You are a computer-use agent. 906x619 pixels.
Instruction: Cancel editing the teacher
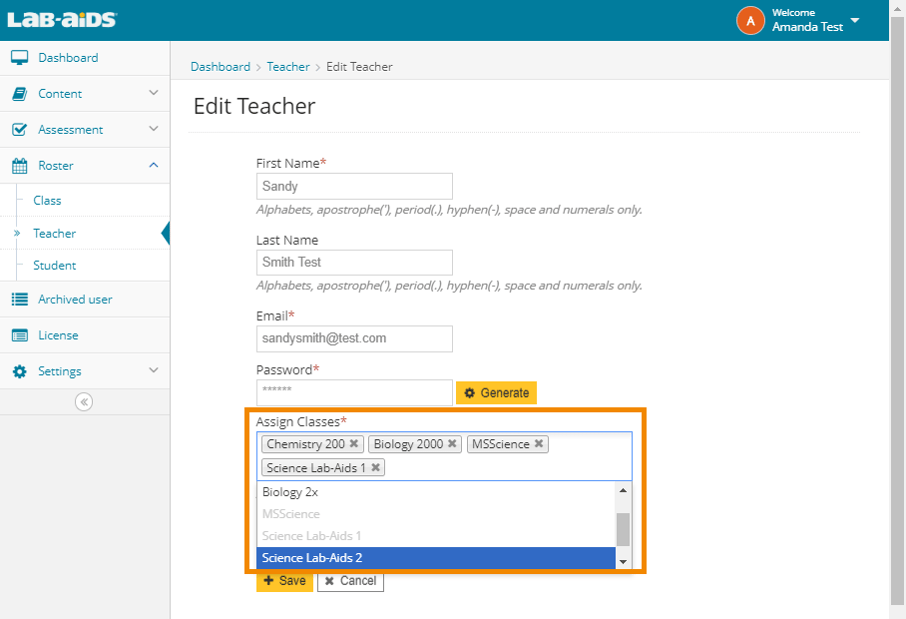(x=349, y=580)
